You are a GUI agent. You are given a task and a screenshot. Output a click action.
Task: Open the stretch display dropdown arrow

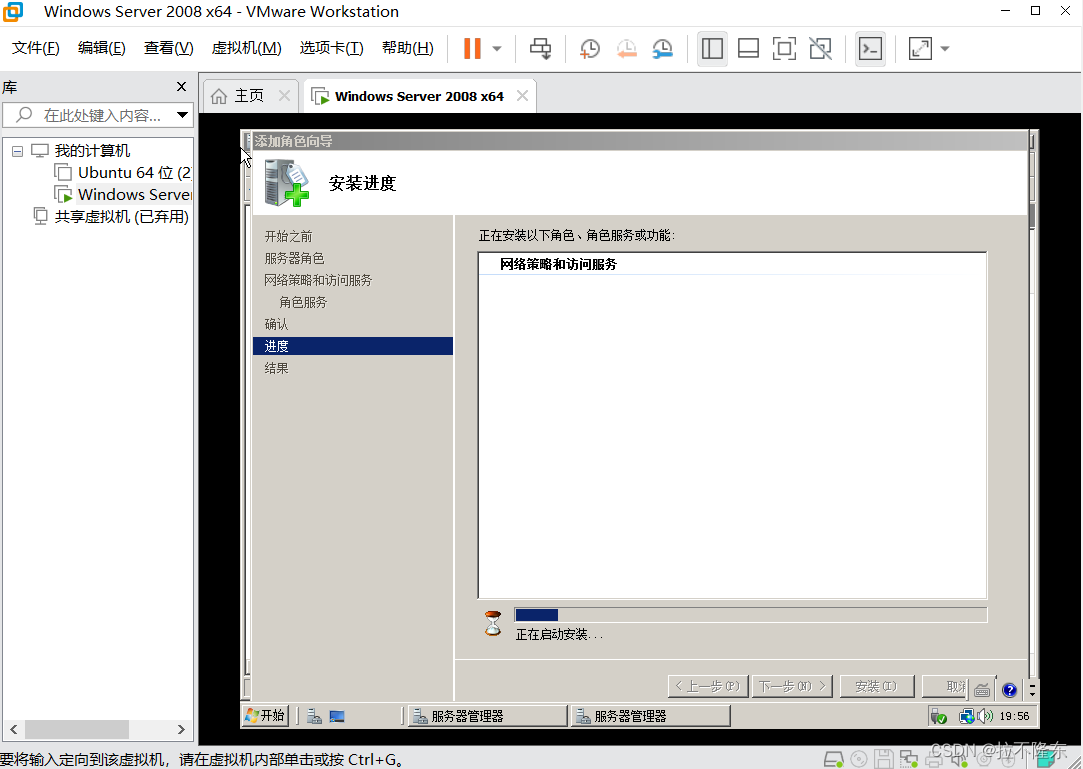[946, 48]
